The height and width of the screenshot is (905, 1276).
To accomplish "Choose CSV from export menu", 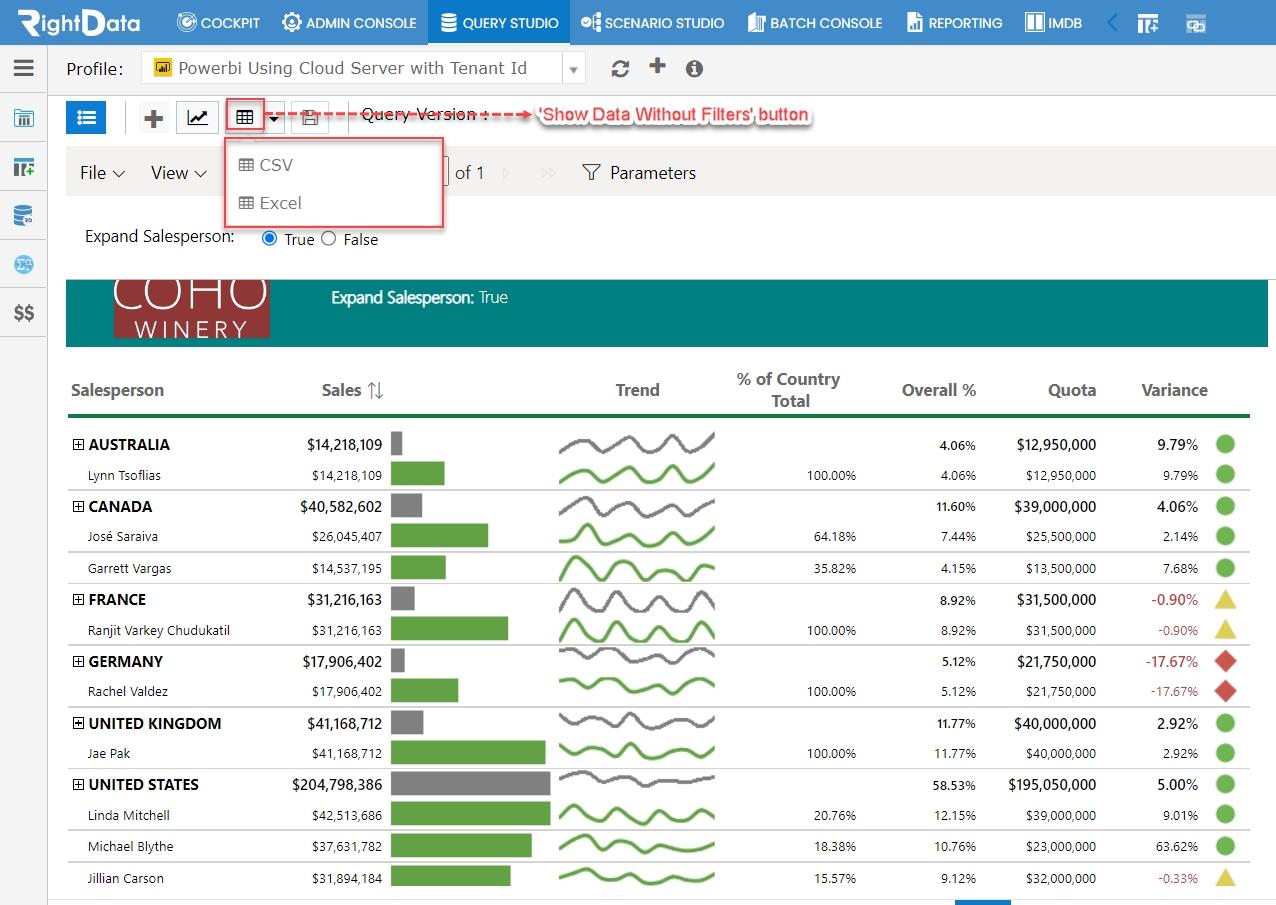I will (x=266, y=165).
